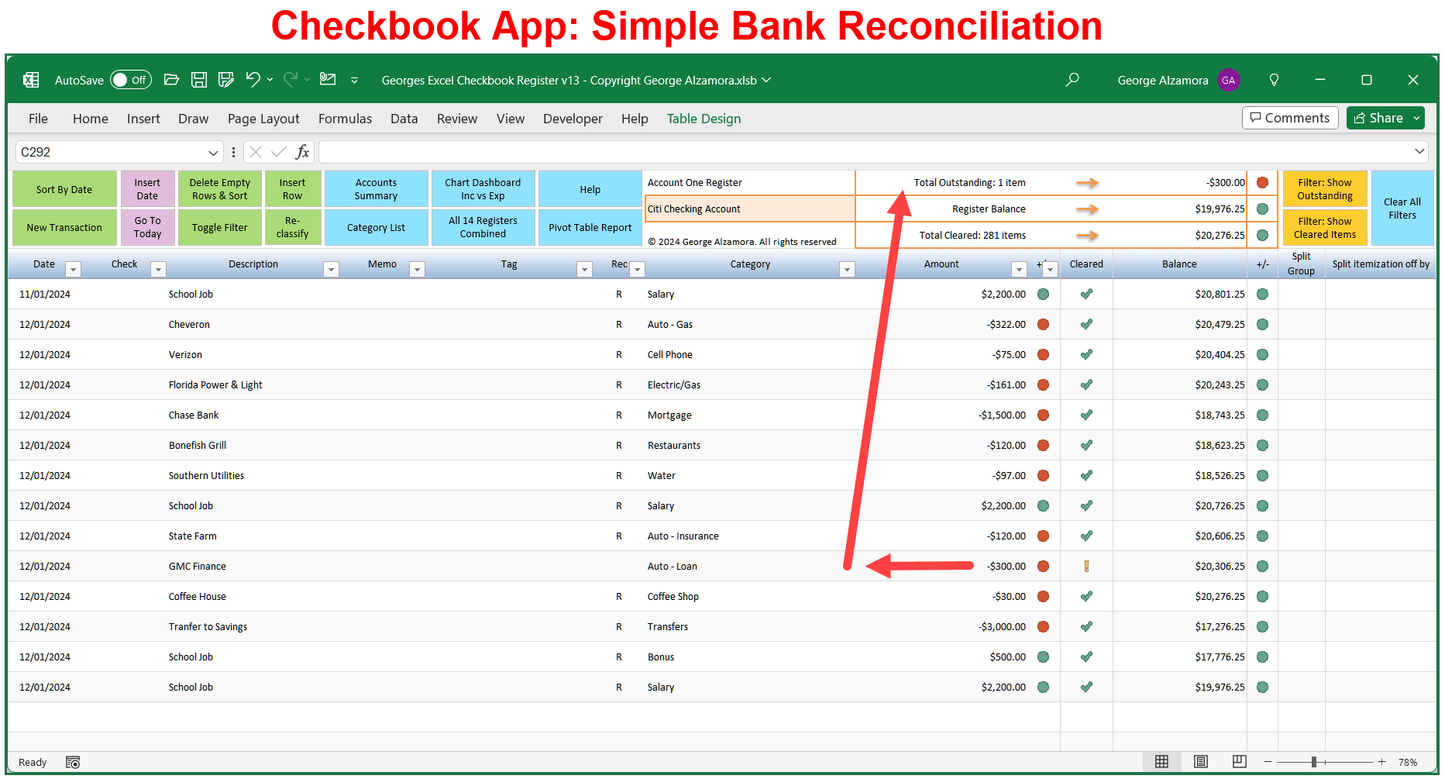Click the outstanding exclamation mark for GMC Finance
1445x779 pixels.
tap(1086, 566)
